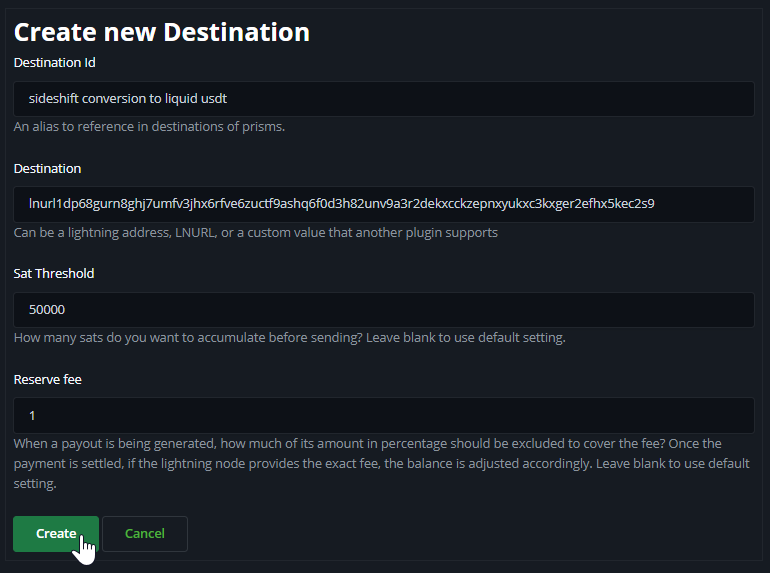Click the Create new Destination heading

tap(162, 32)
